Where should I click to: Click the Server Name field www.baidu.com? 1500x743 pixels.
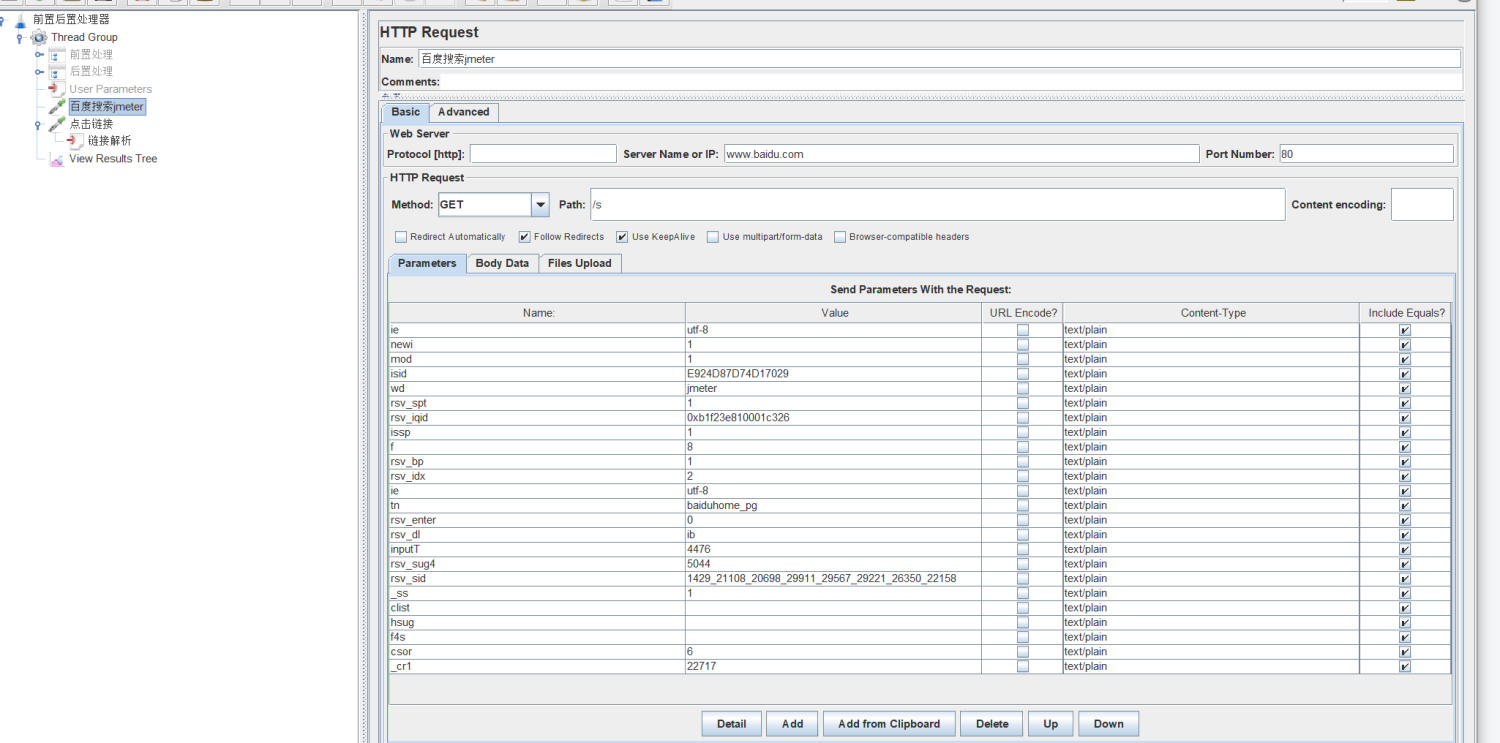click(x=961, y=154)
